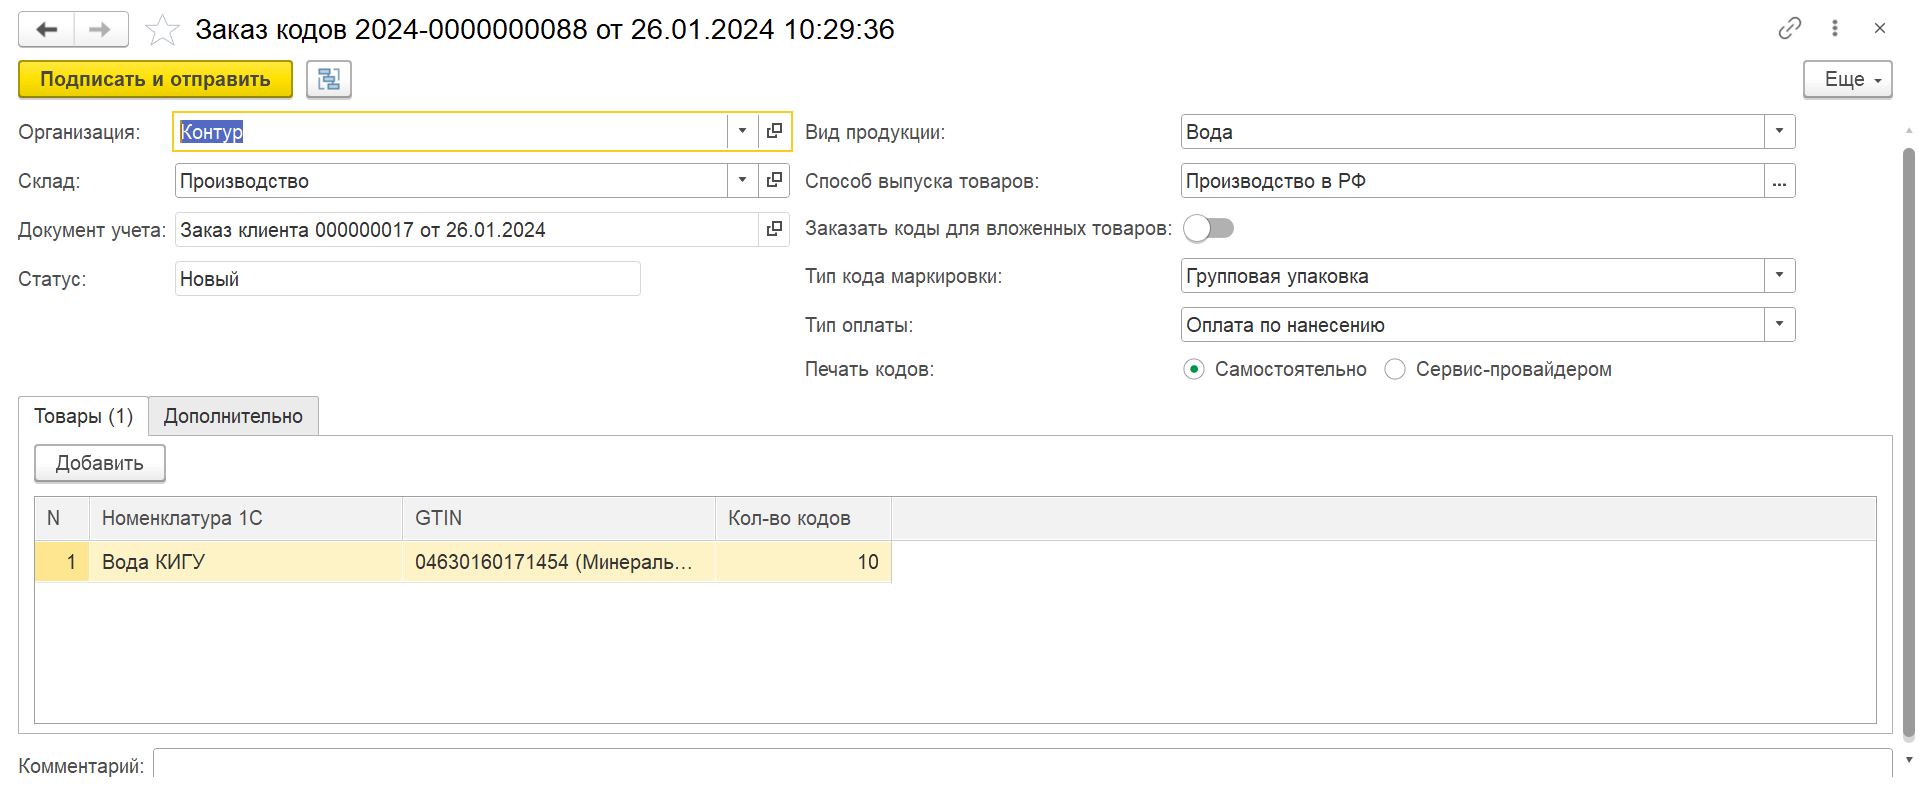The width and height of the screenshot is (1919, 788).
Task: Switch to the Дополнительно tab
Action: tap(233, 416)
